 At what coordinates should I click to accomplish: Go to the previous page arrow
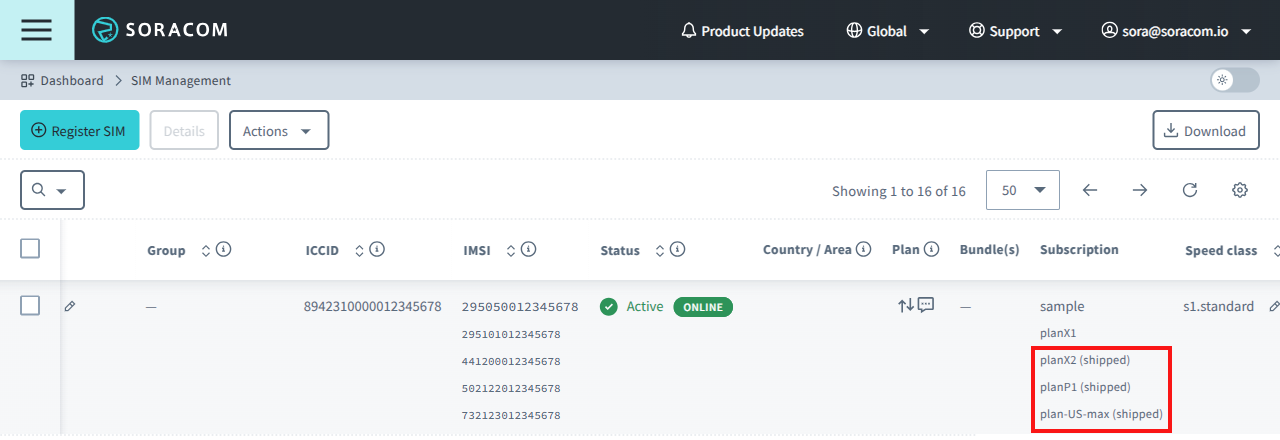click(x=1090, y=190)
